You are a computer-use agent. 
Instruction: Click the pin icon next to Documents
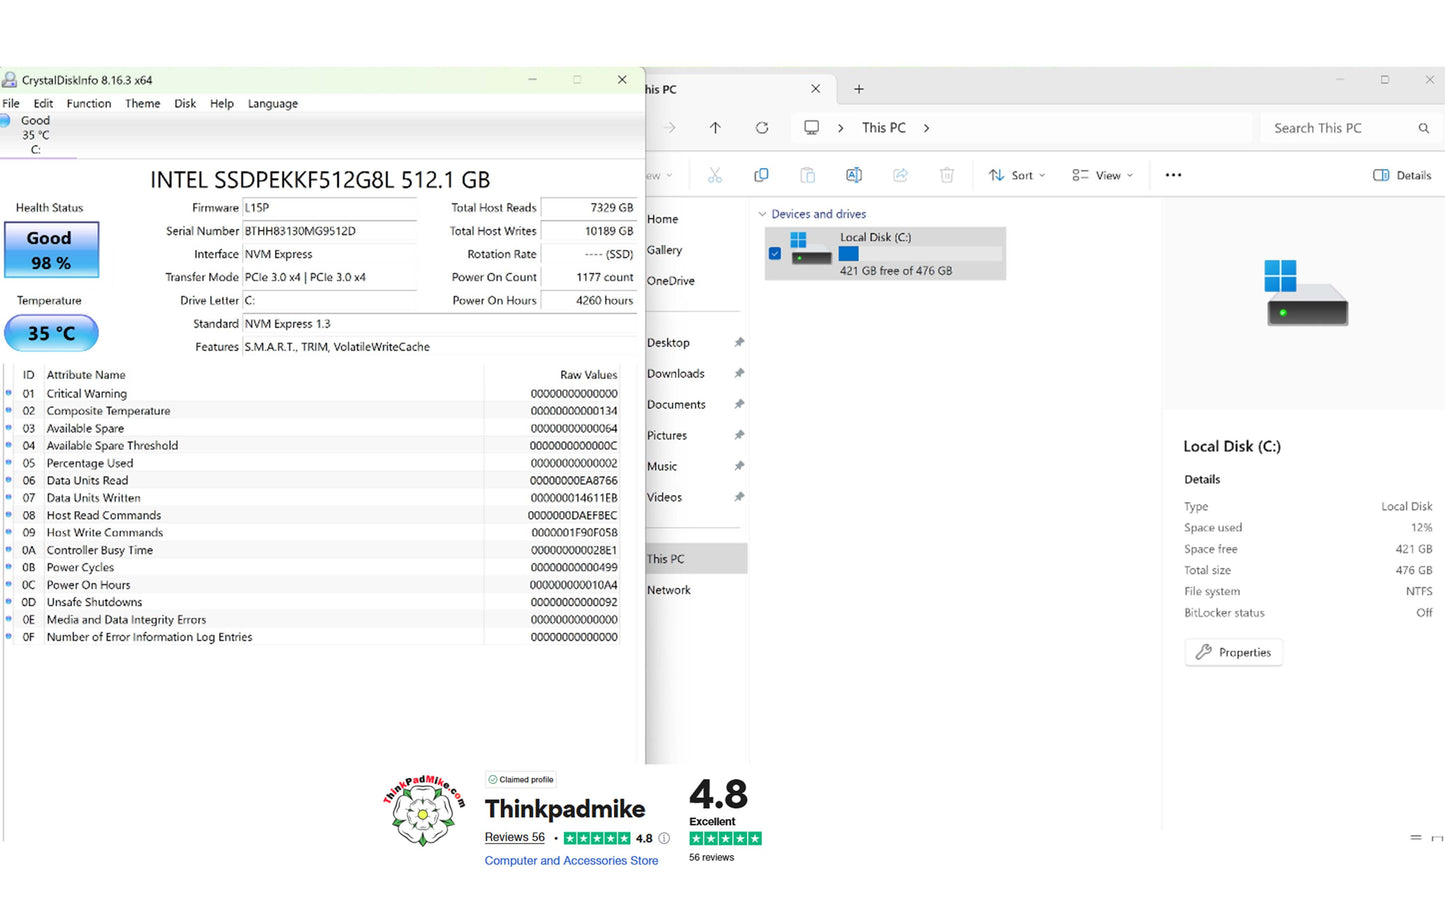[x=739, y=405]
